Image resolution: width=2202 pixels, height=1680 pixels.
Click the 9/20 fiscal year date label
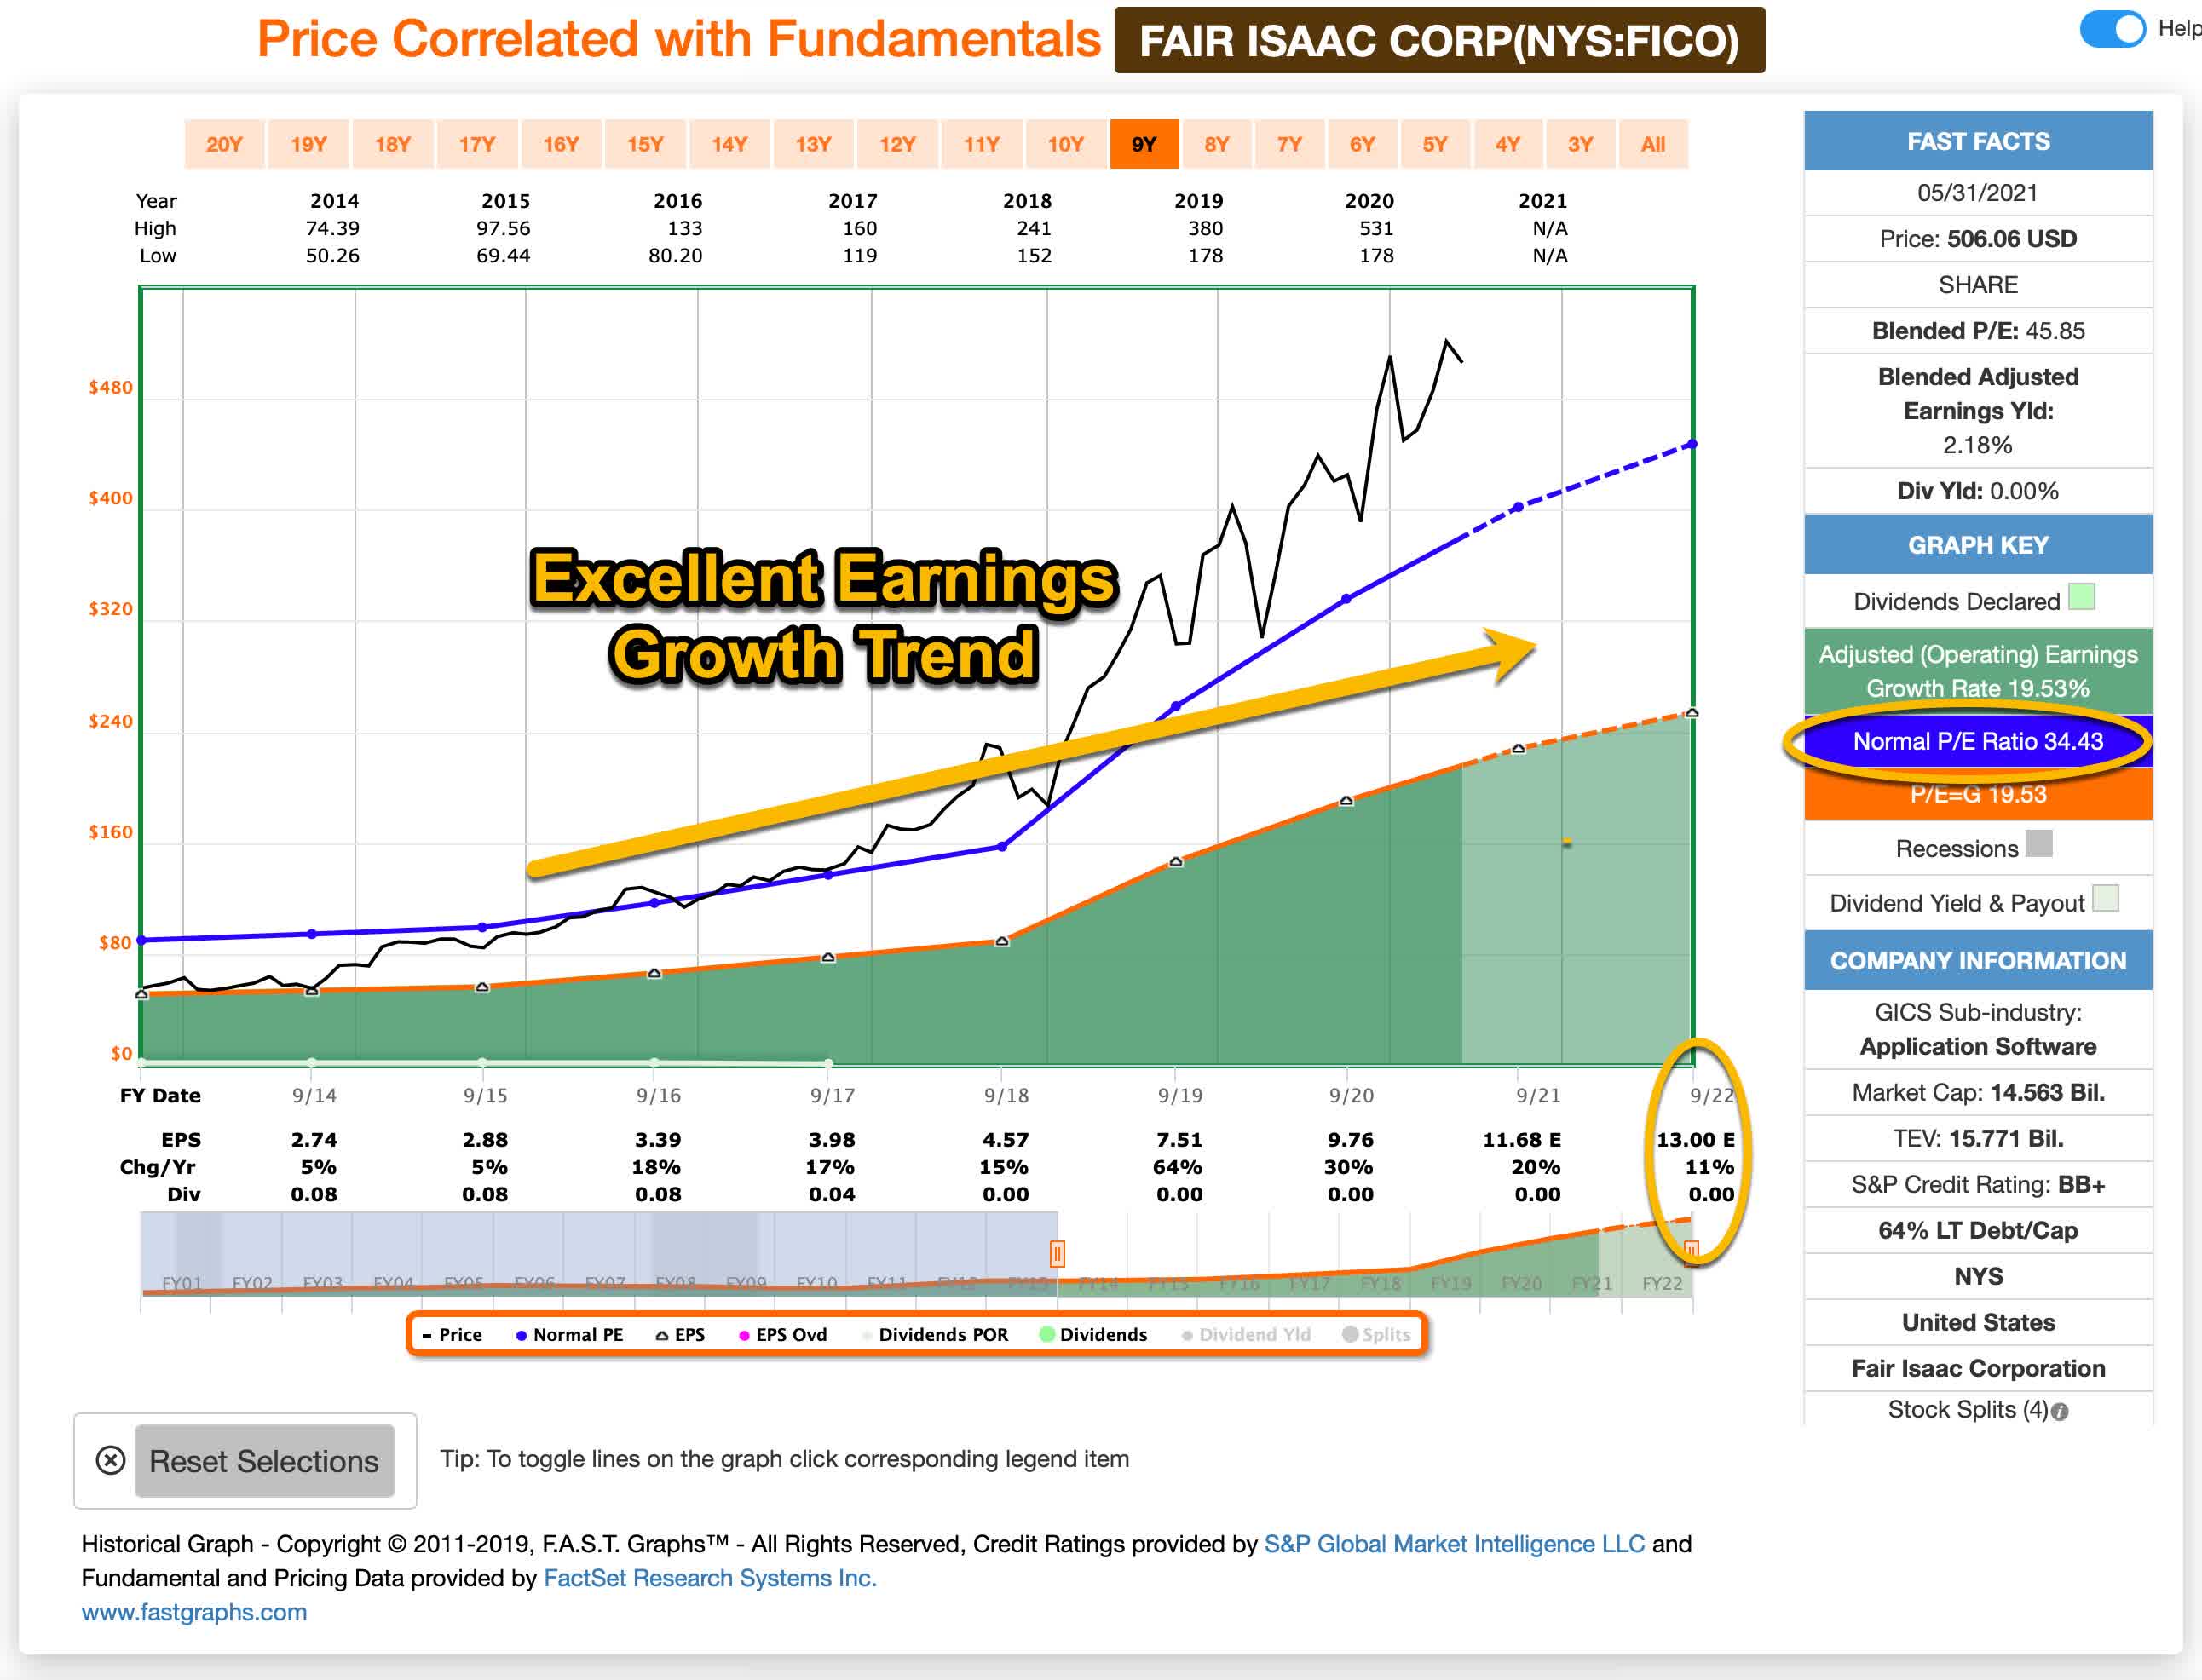[1351, 1096]
